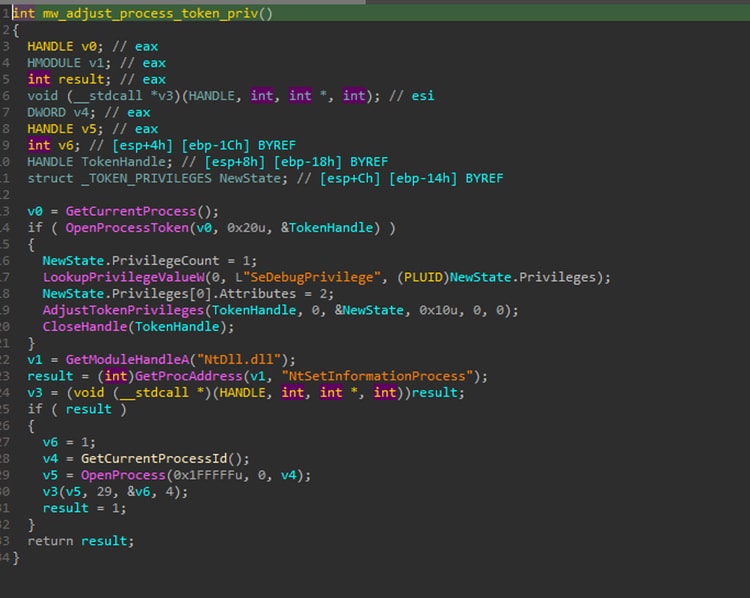The image size is (750, 598).
Task: Select the "NtDll.dll" string literal
Action: pos(239,360)
